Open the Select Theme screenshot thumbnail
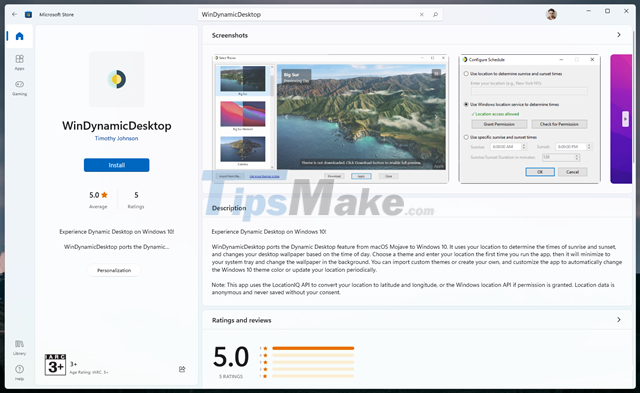Viewport: 640px width, 393px height. (330, 118)
